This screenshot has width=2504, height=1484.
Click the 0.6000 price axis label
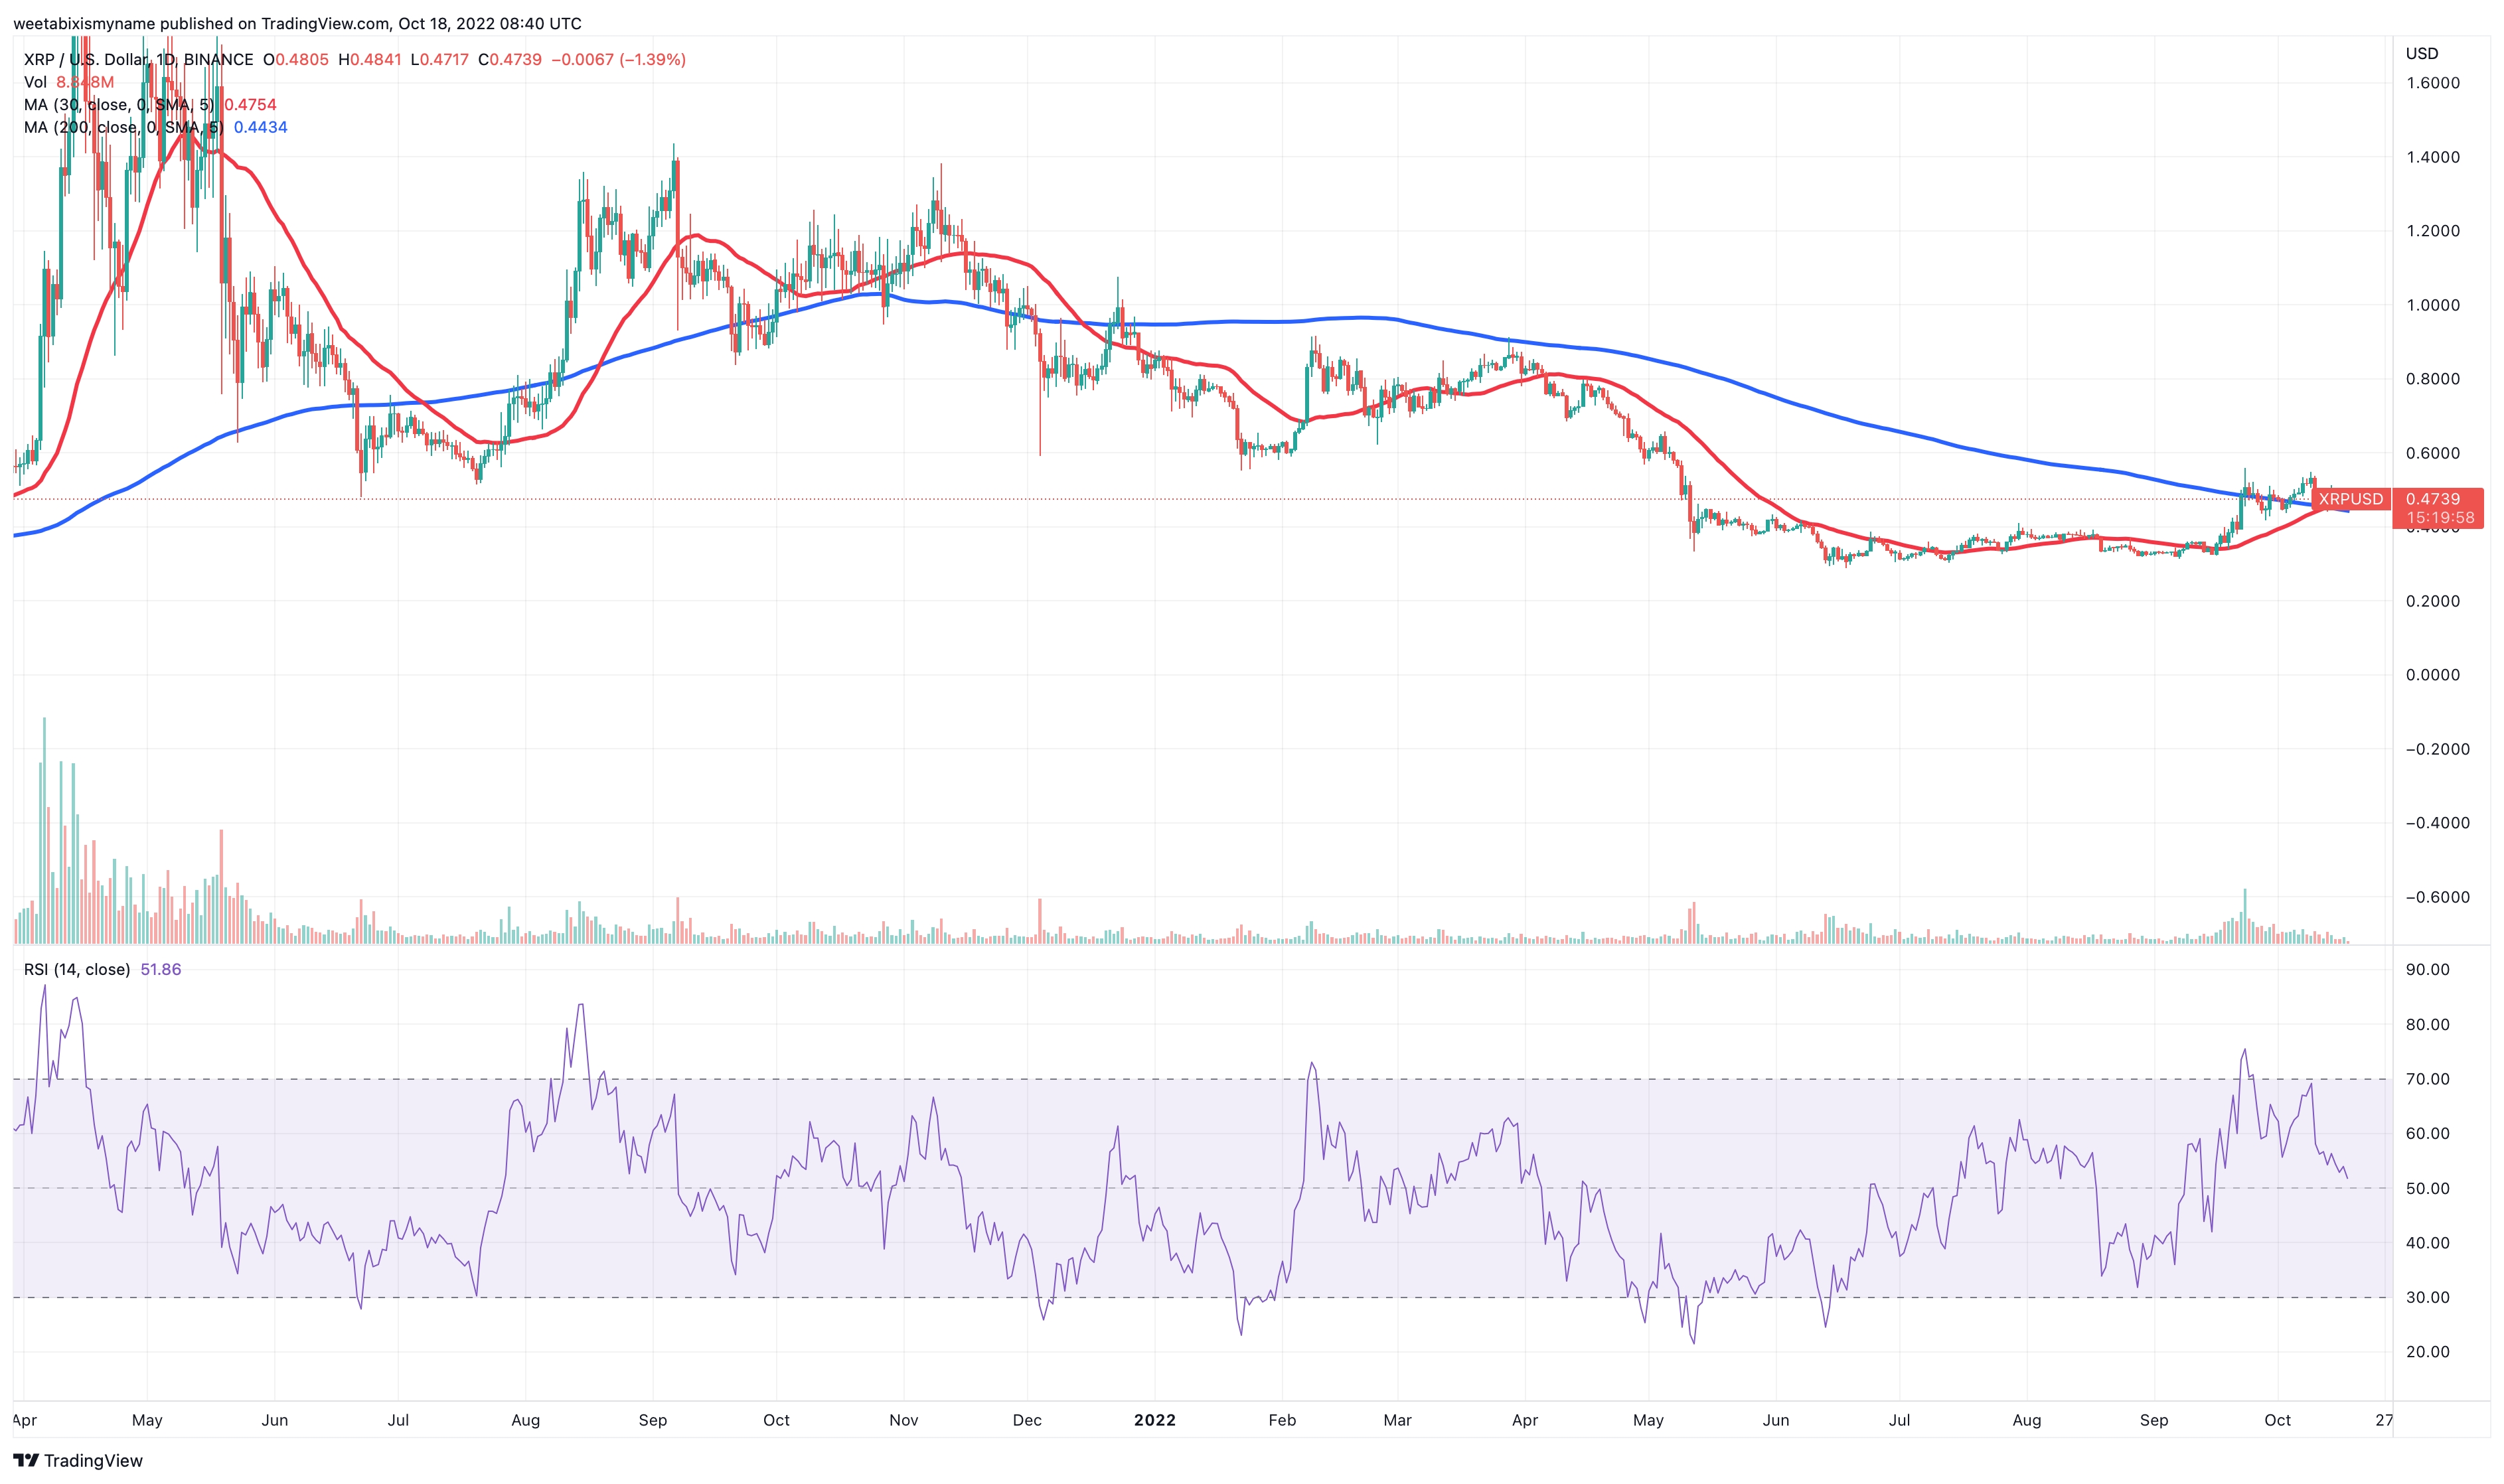pyautogui.click(x=2432, y=453)
